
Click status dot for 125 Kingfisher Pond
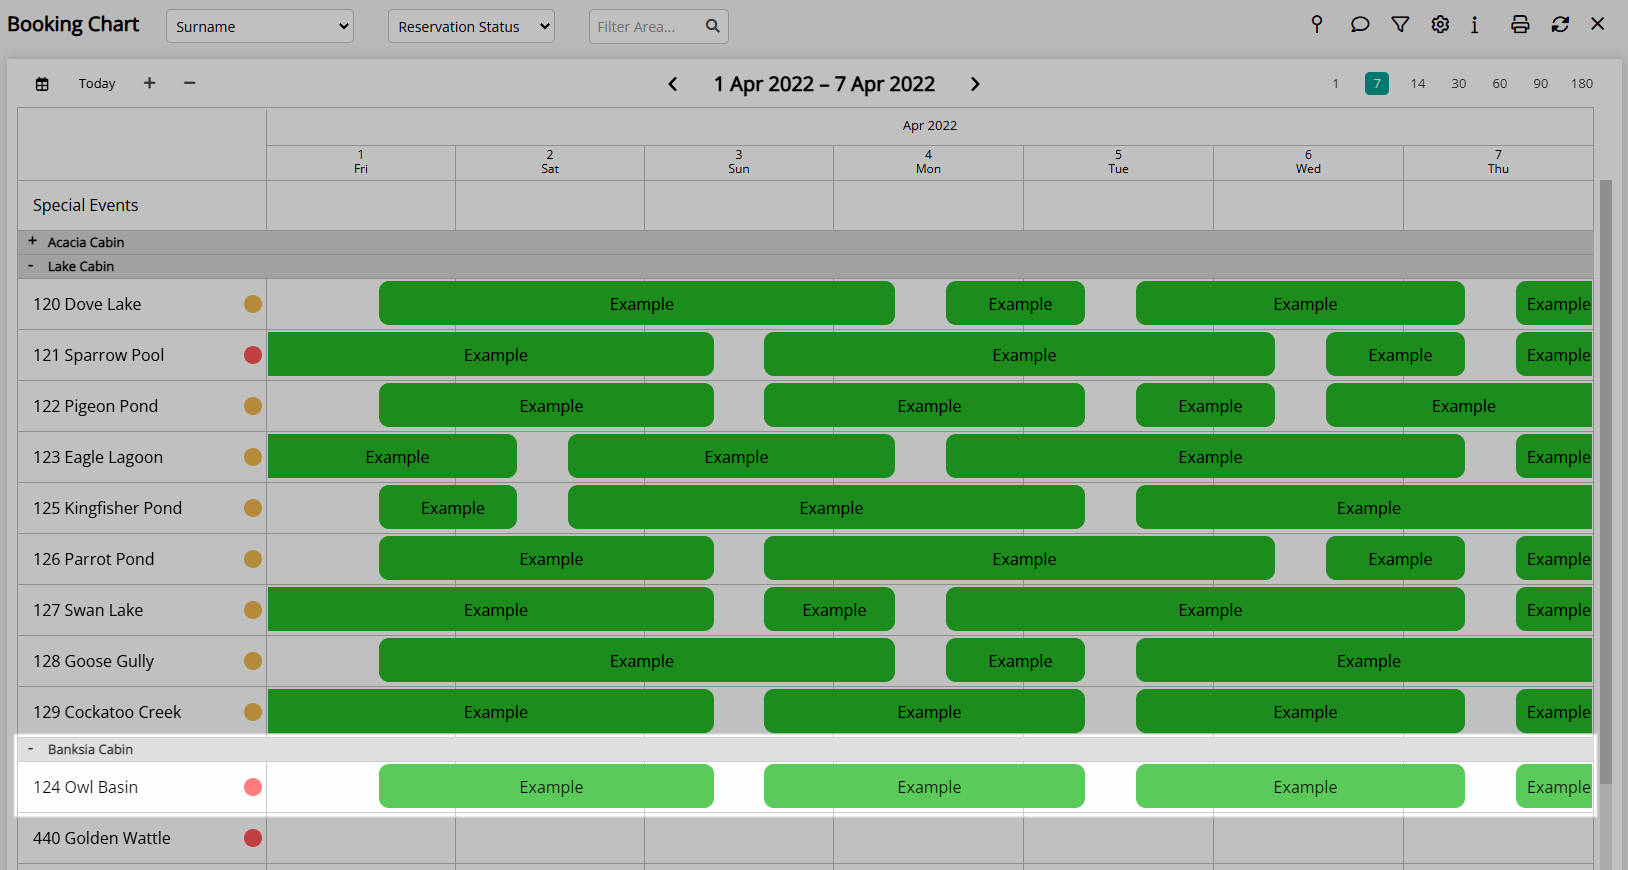(253, 508)
